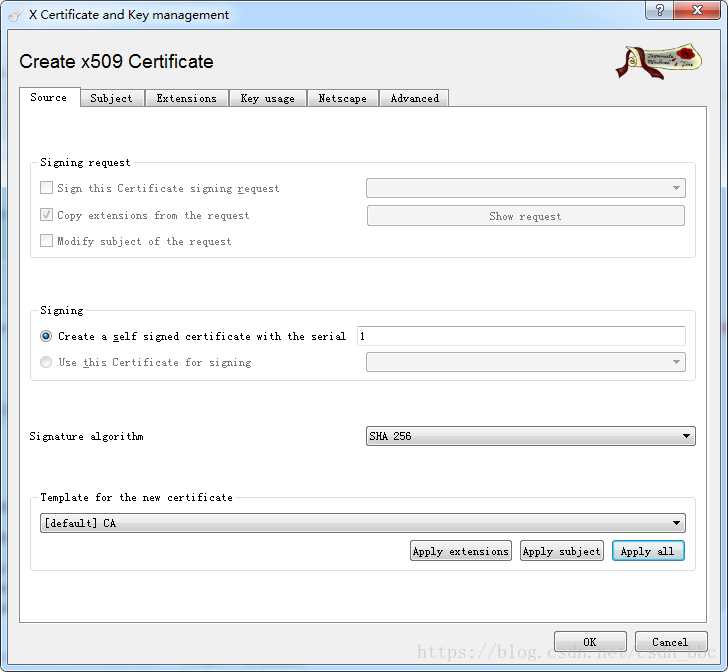
Task: Close the X Certificate dialog window
Action: point(697,10)
